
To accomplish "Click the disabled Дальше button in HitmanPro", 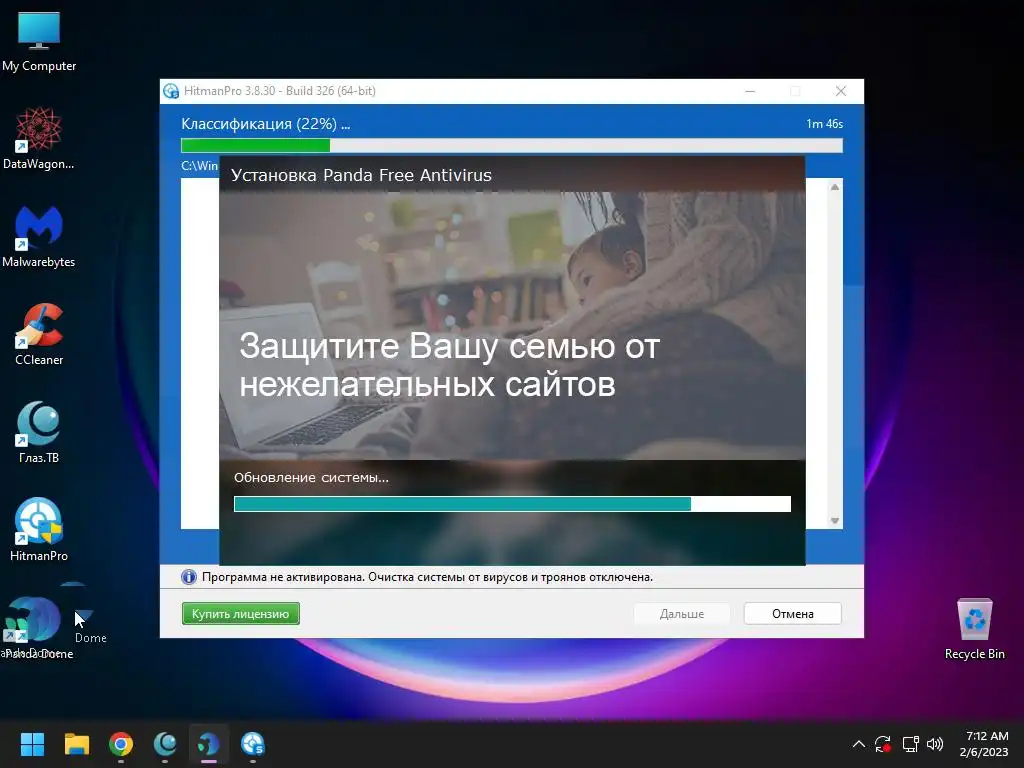I will (682, 614).
